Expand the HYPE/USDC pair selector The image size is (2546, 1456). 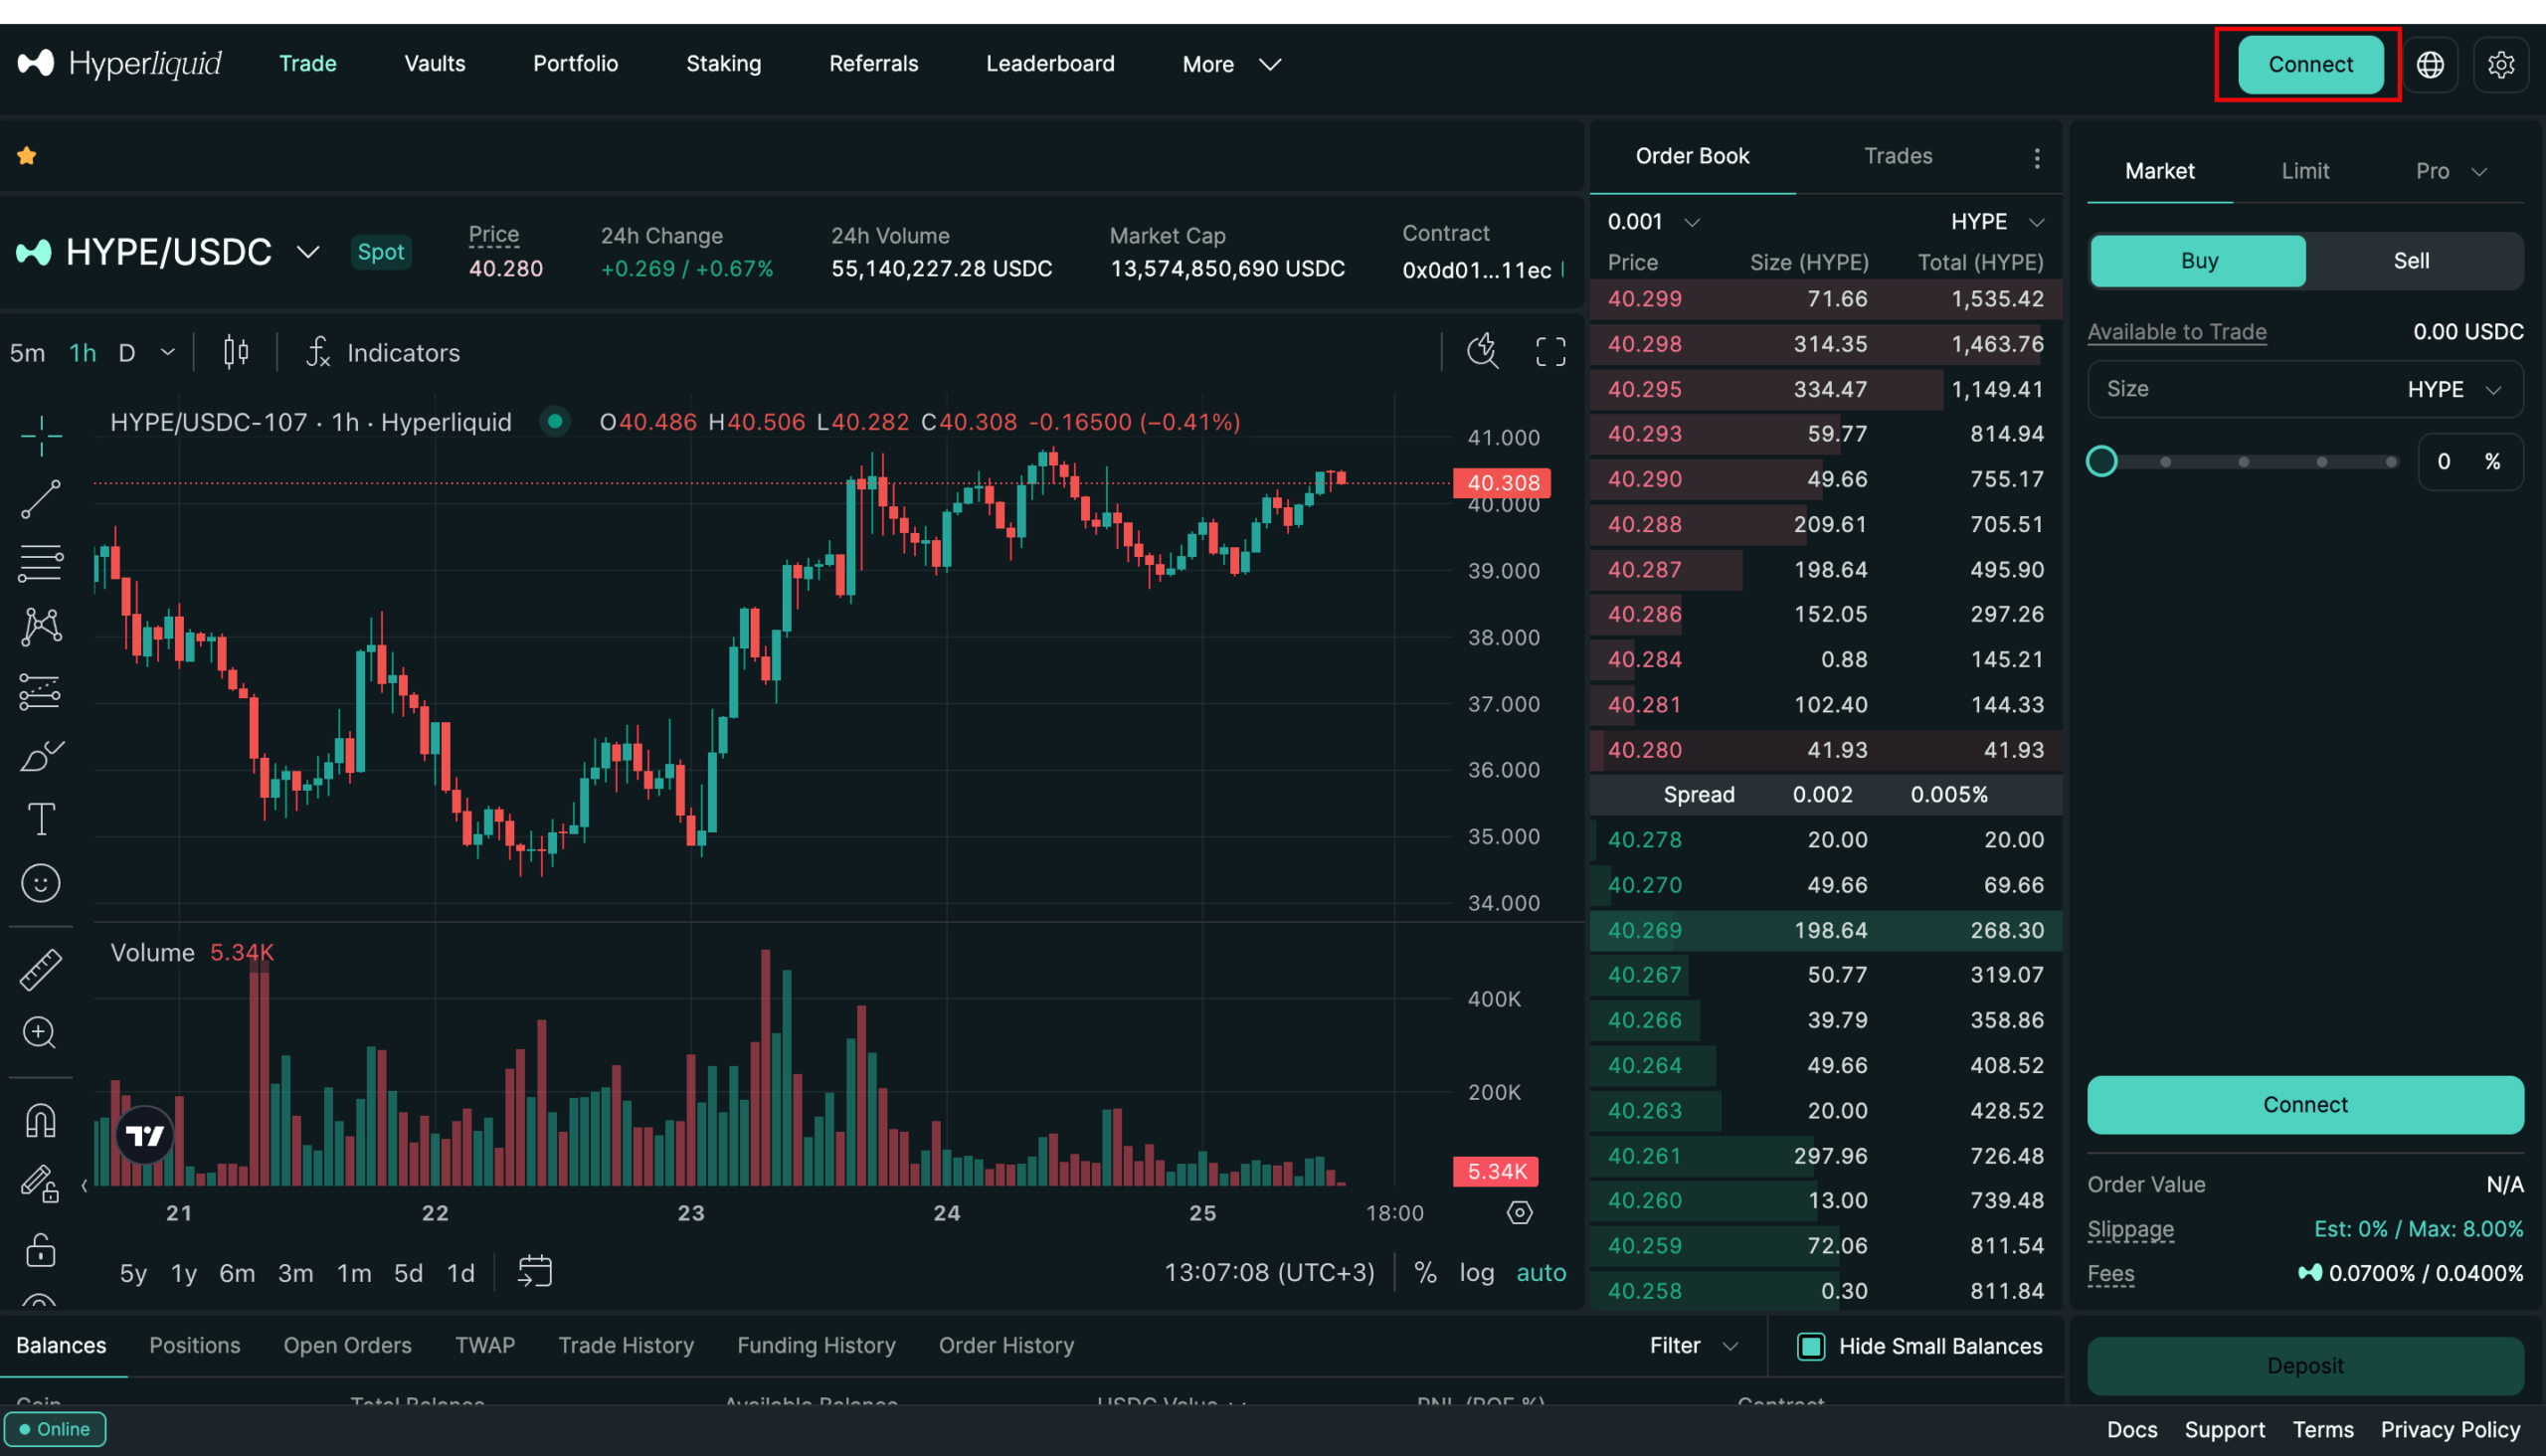(x=308, y=252)
